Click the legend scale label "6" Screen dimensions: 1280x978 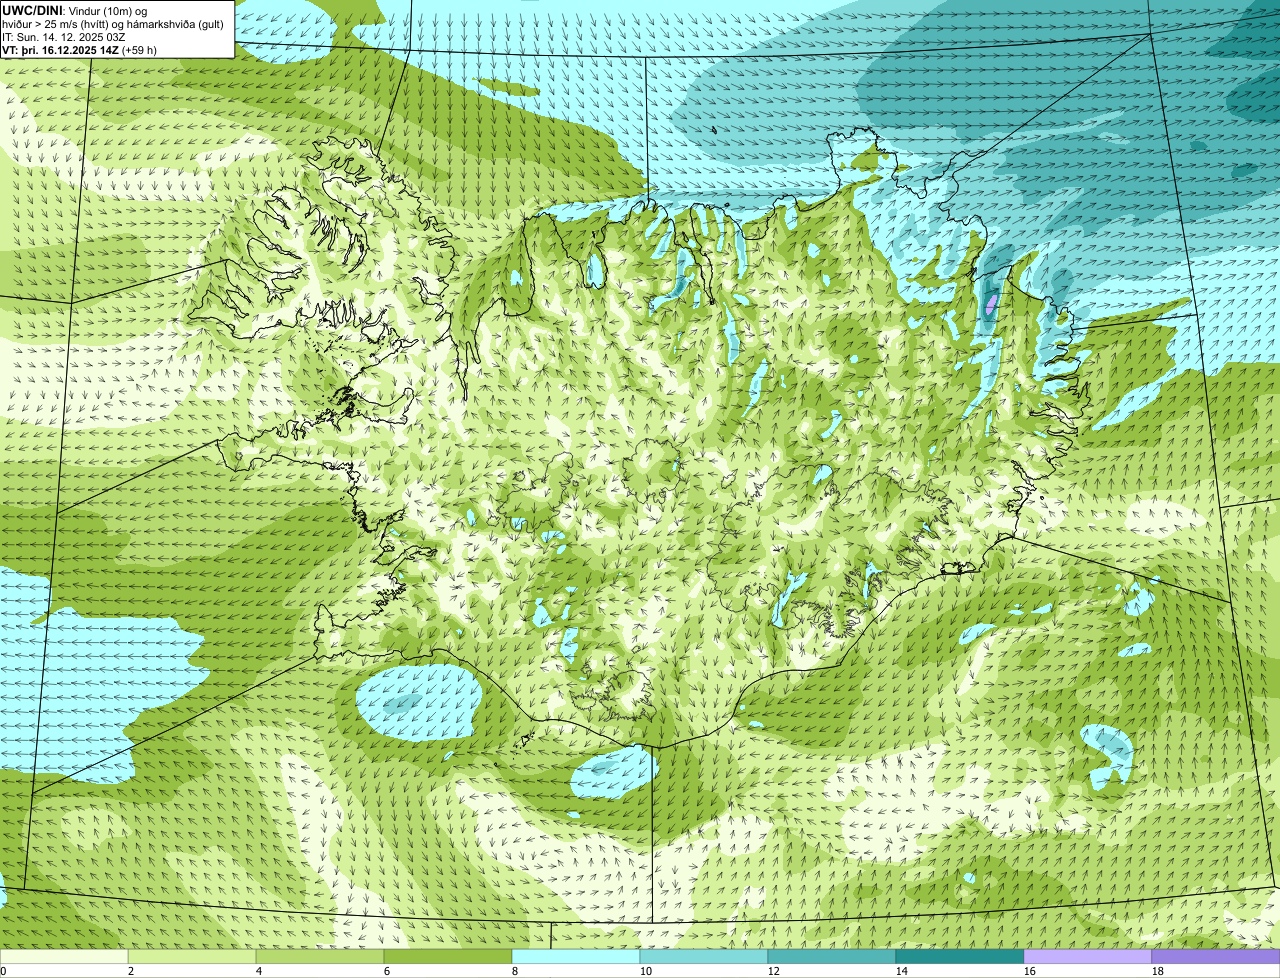pos(387,971)
